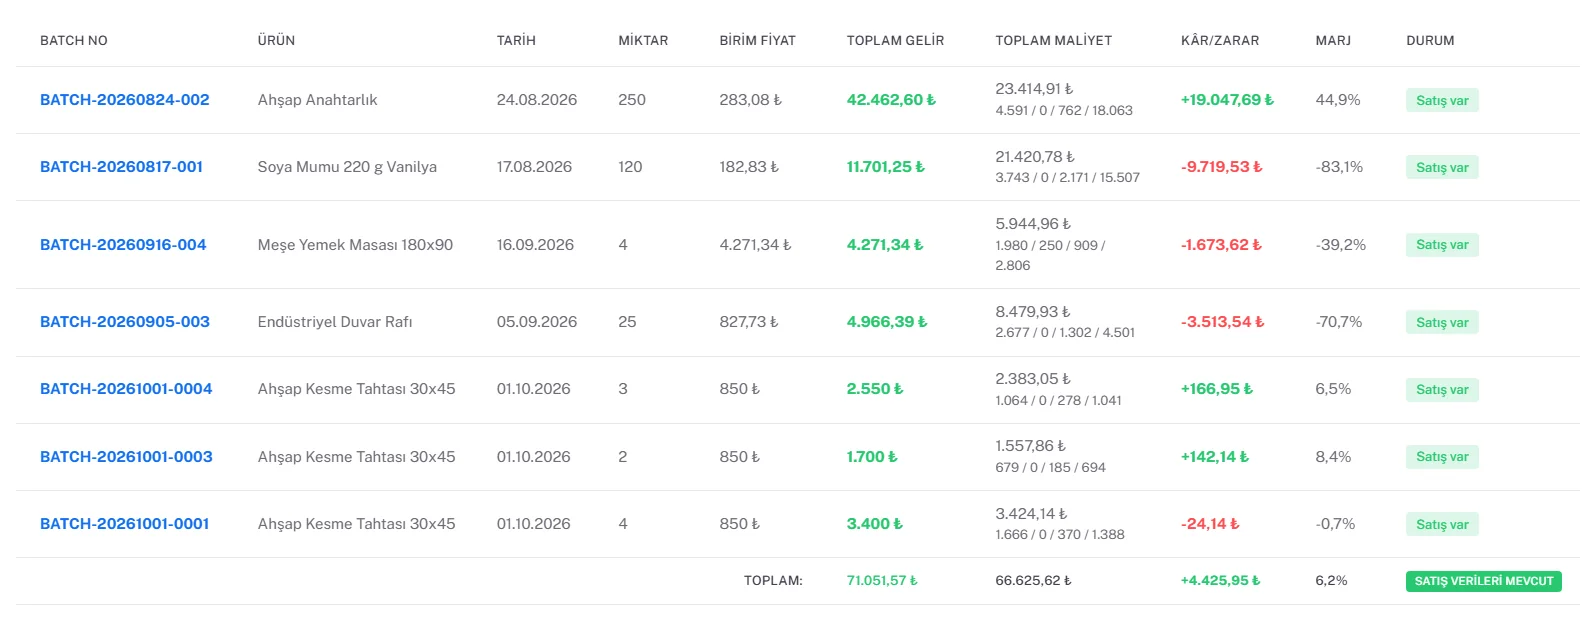The image size is (1596, 621).
Task: Open batch BATCH-20261001-0004 link
Action: click(x=126, y=389)
